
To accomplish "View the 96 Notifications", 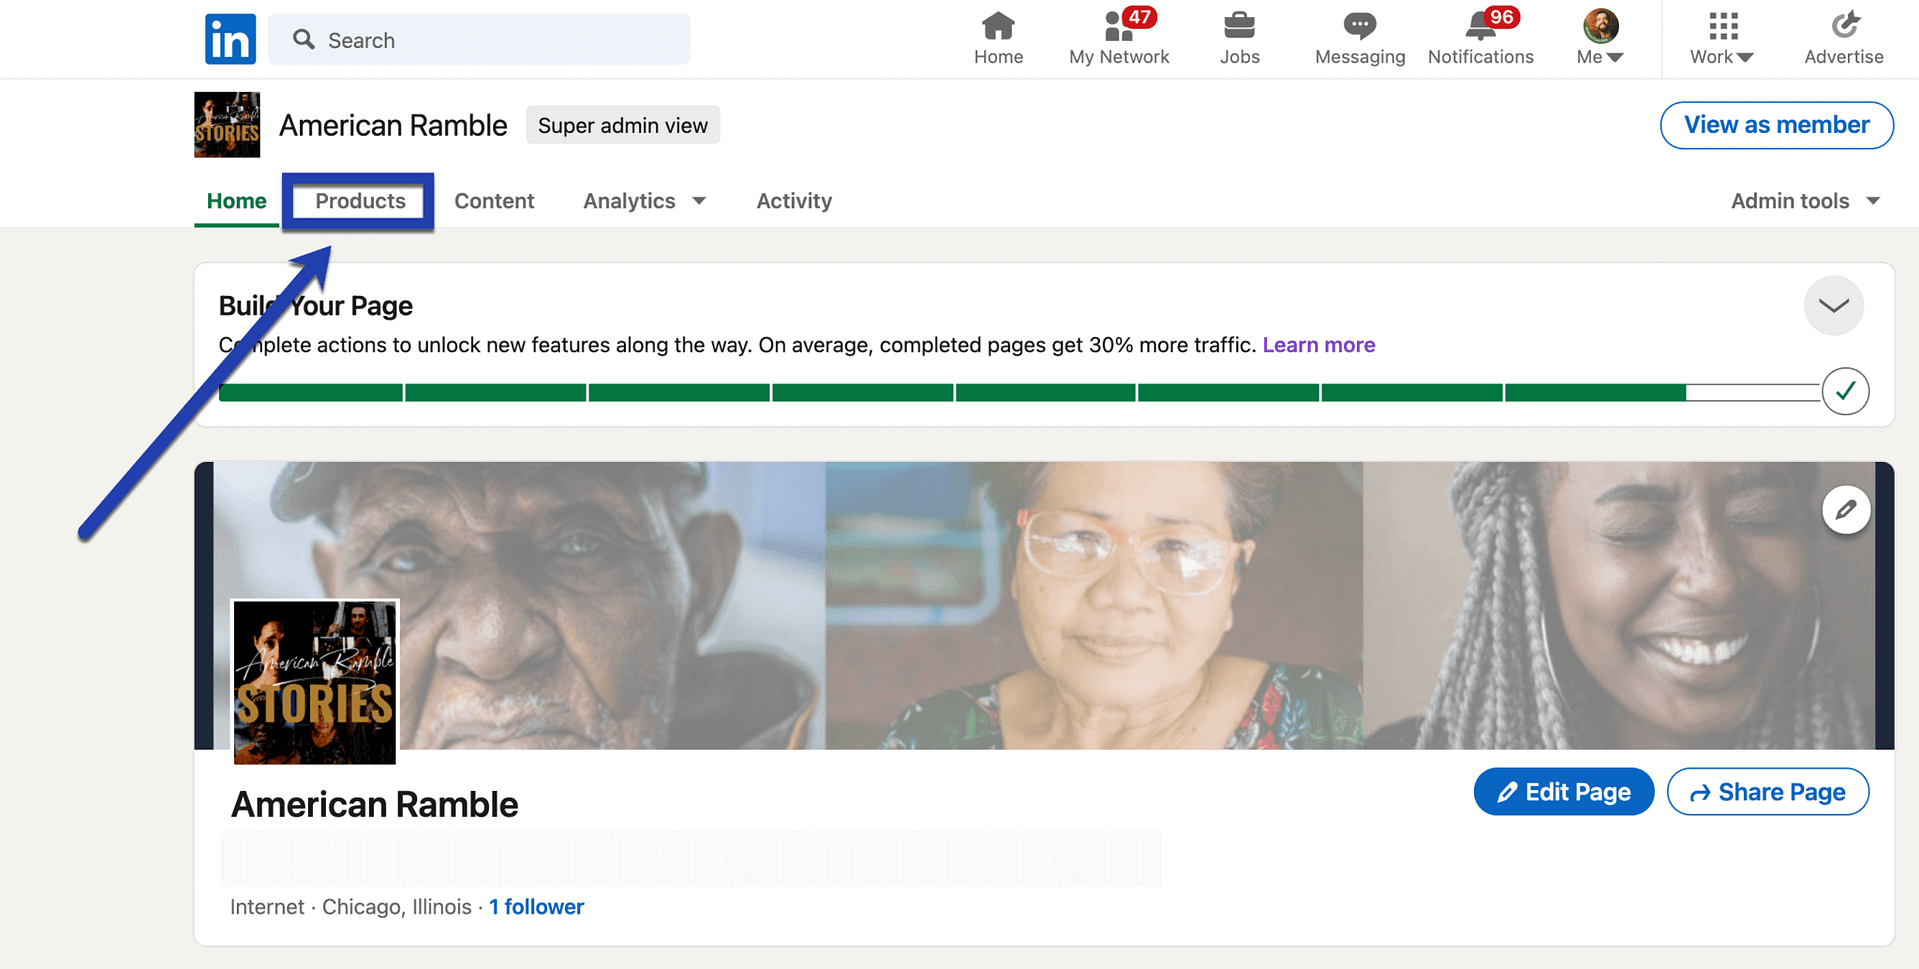I will [1480, 39].
